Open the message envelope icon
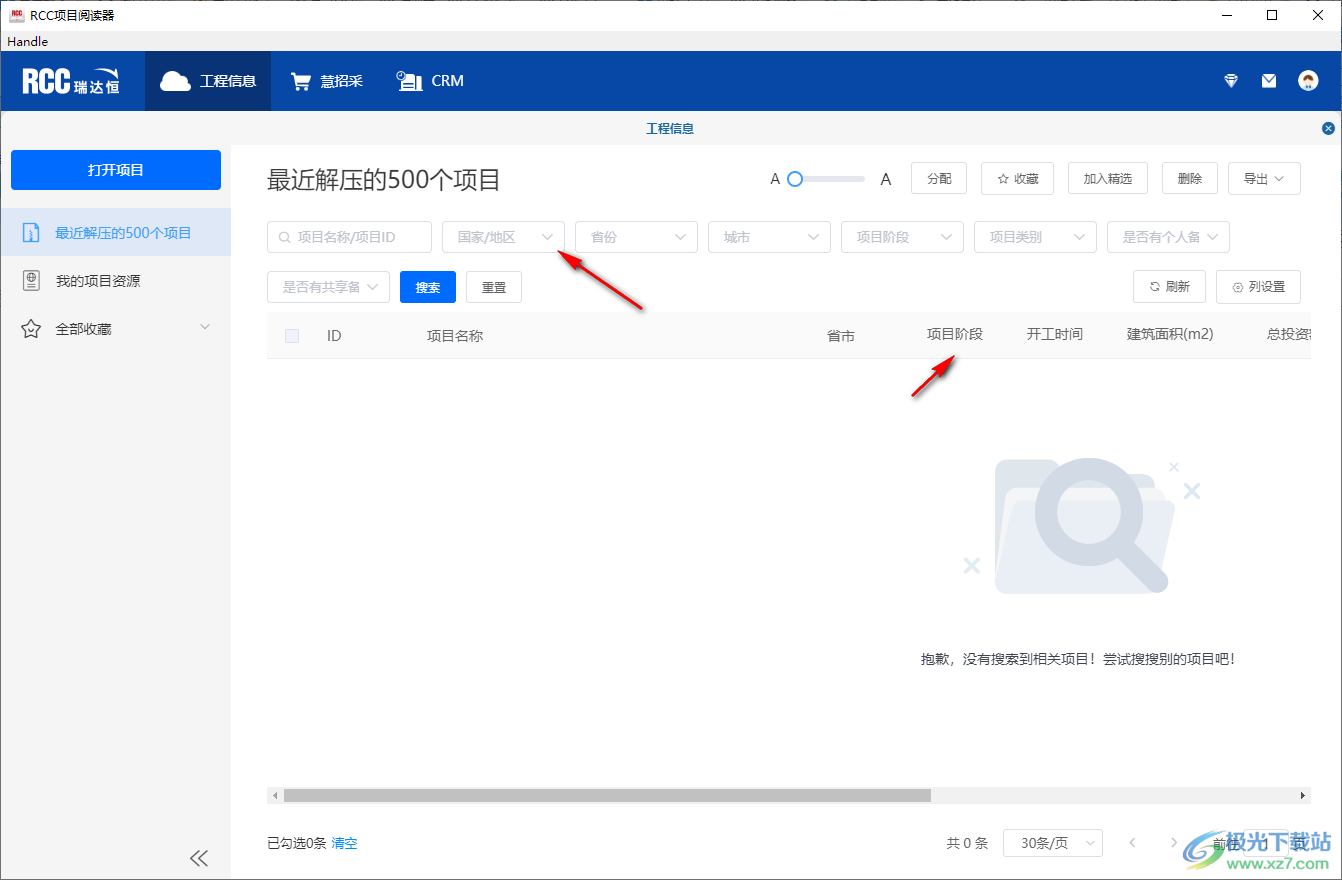1342x880 pixels. pyautogui.click(x=1269, y=81)
